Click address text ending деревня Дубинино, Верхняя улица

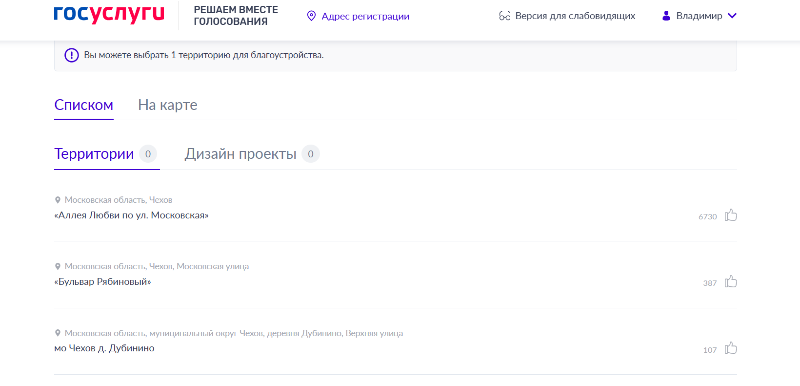[234, 333]
